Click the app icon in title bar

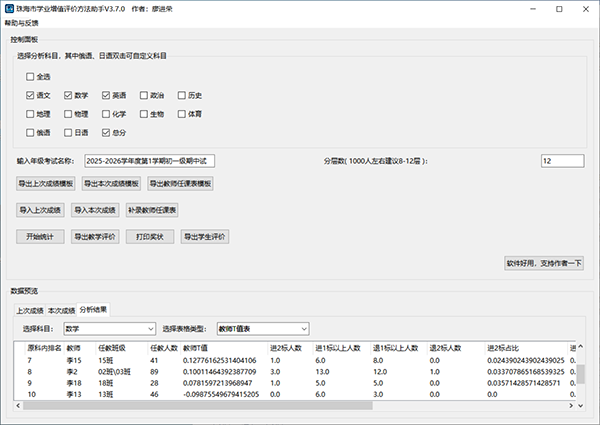[x=9, y=8]
